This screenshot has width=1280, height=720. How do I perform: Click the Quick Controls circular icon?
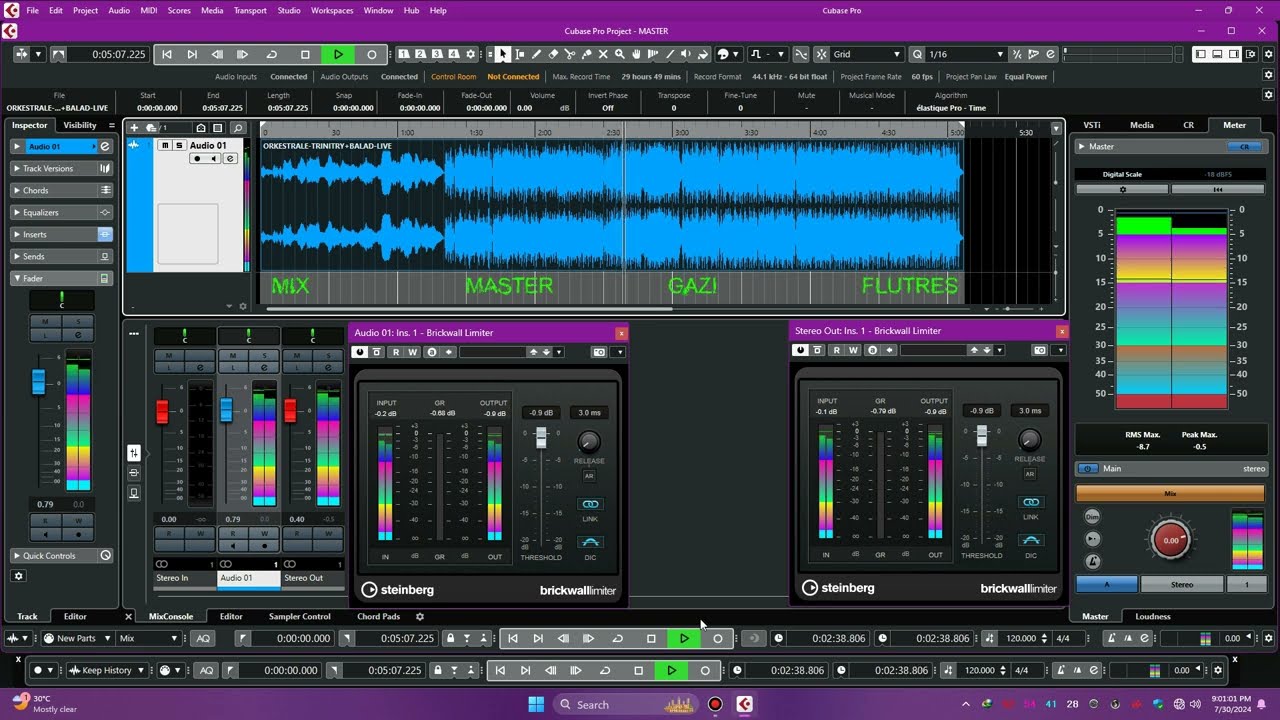[105, 556]
